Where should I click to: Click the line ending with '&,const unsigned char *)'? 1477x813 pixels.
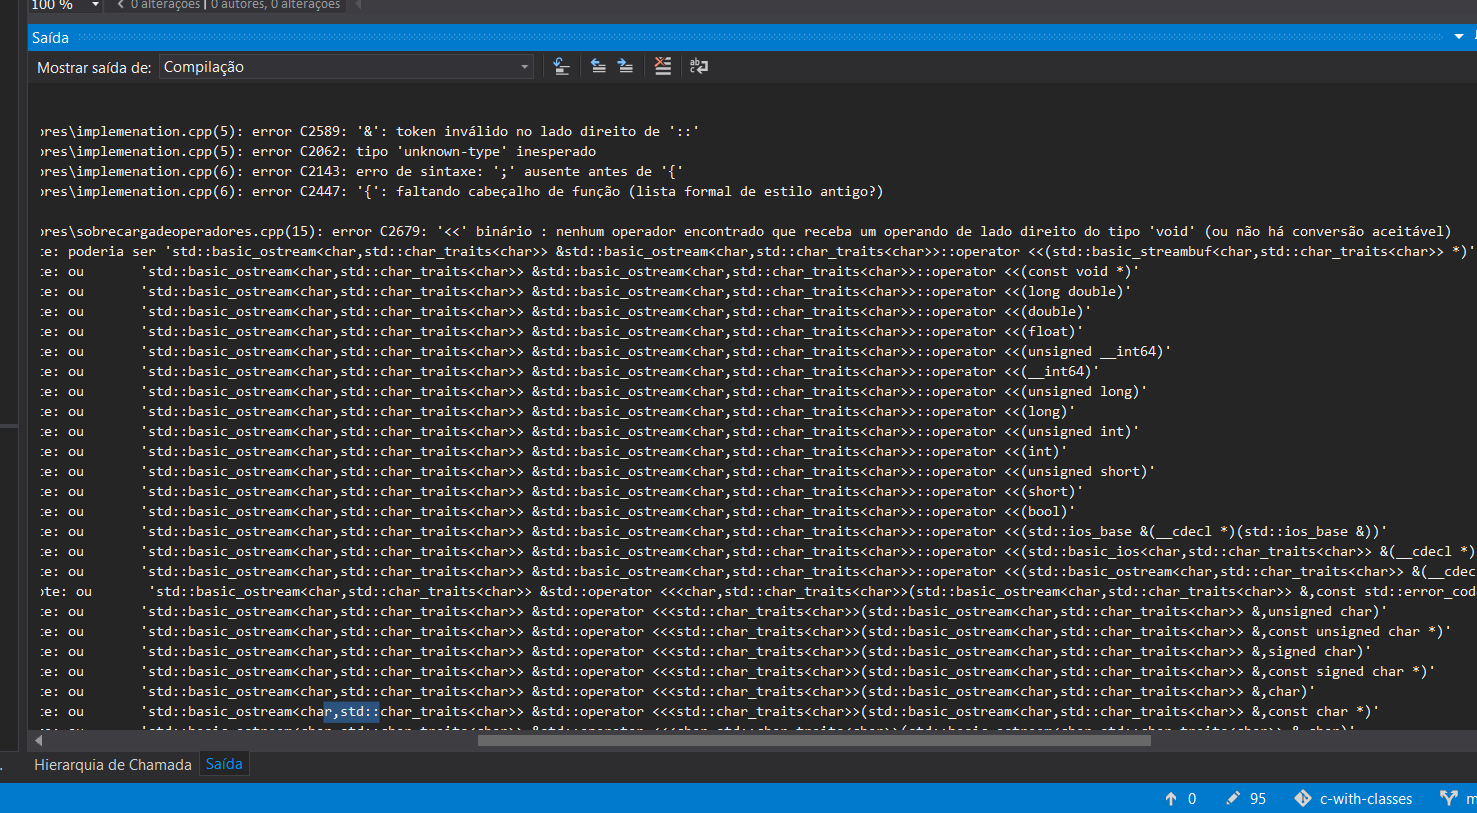pos(746,631)
